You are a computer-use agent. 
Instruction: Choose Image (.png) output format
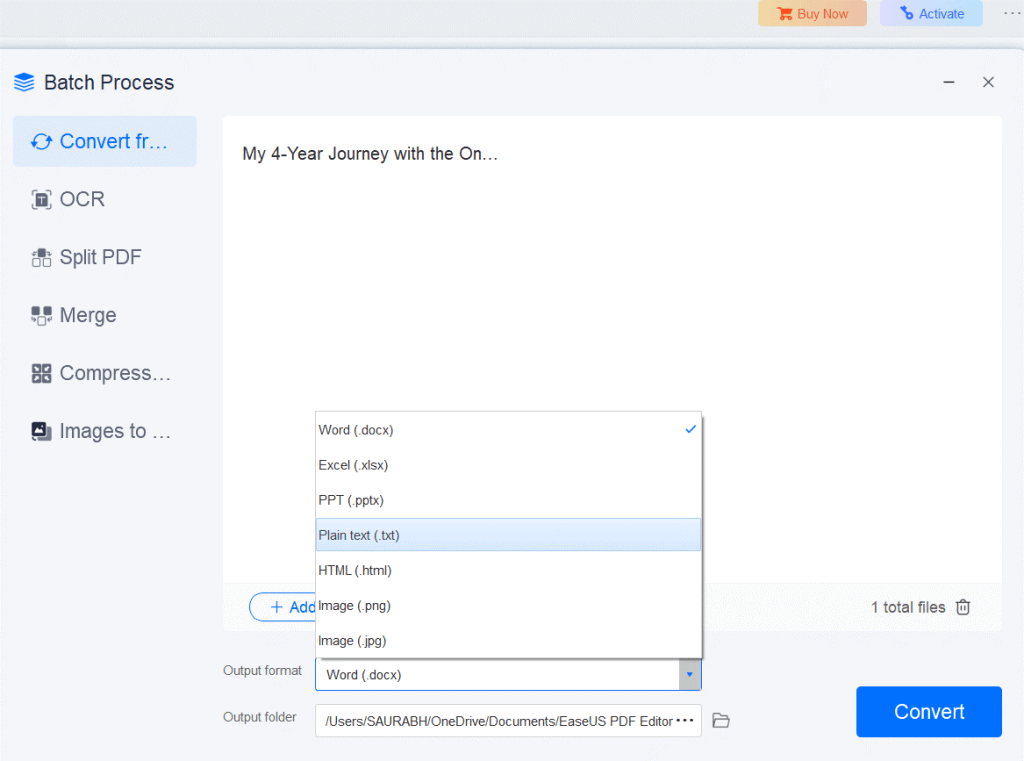pyautogui.click(x=508, y=606)
